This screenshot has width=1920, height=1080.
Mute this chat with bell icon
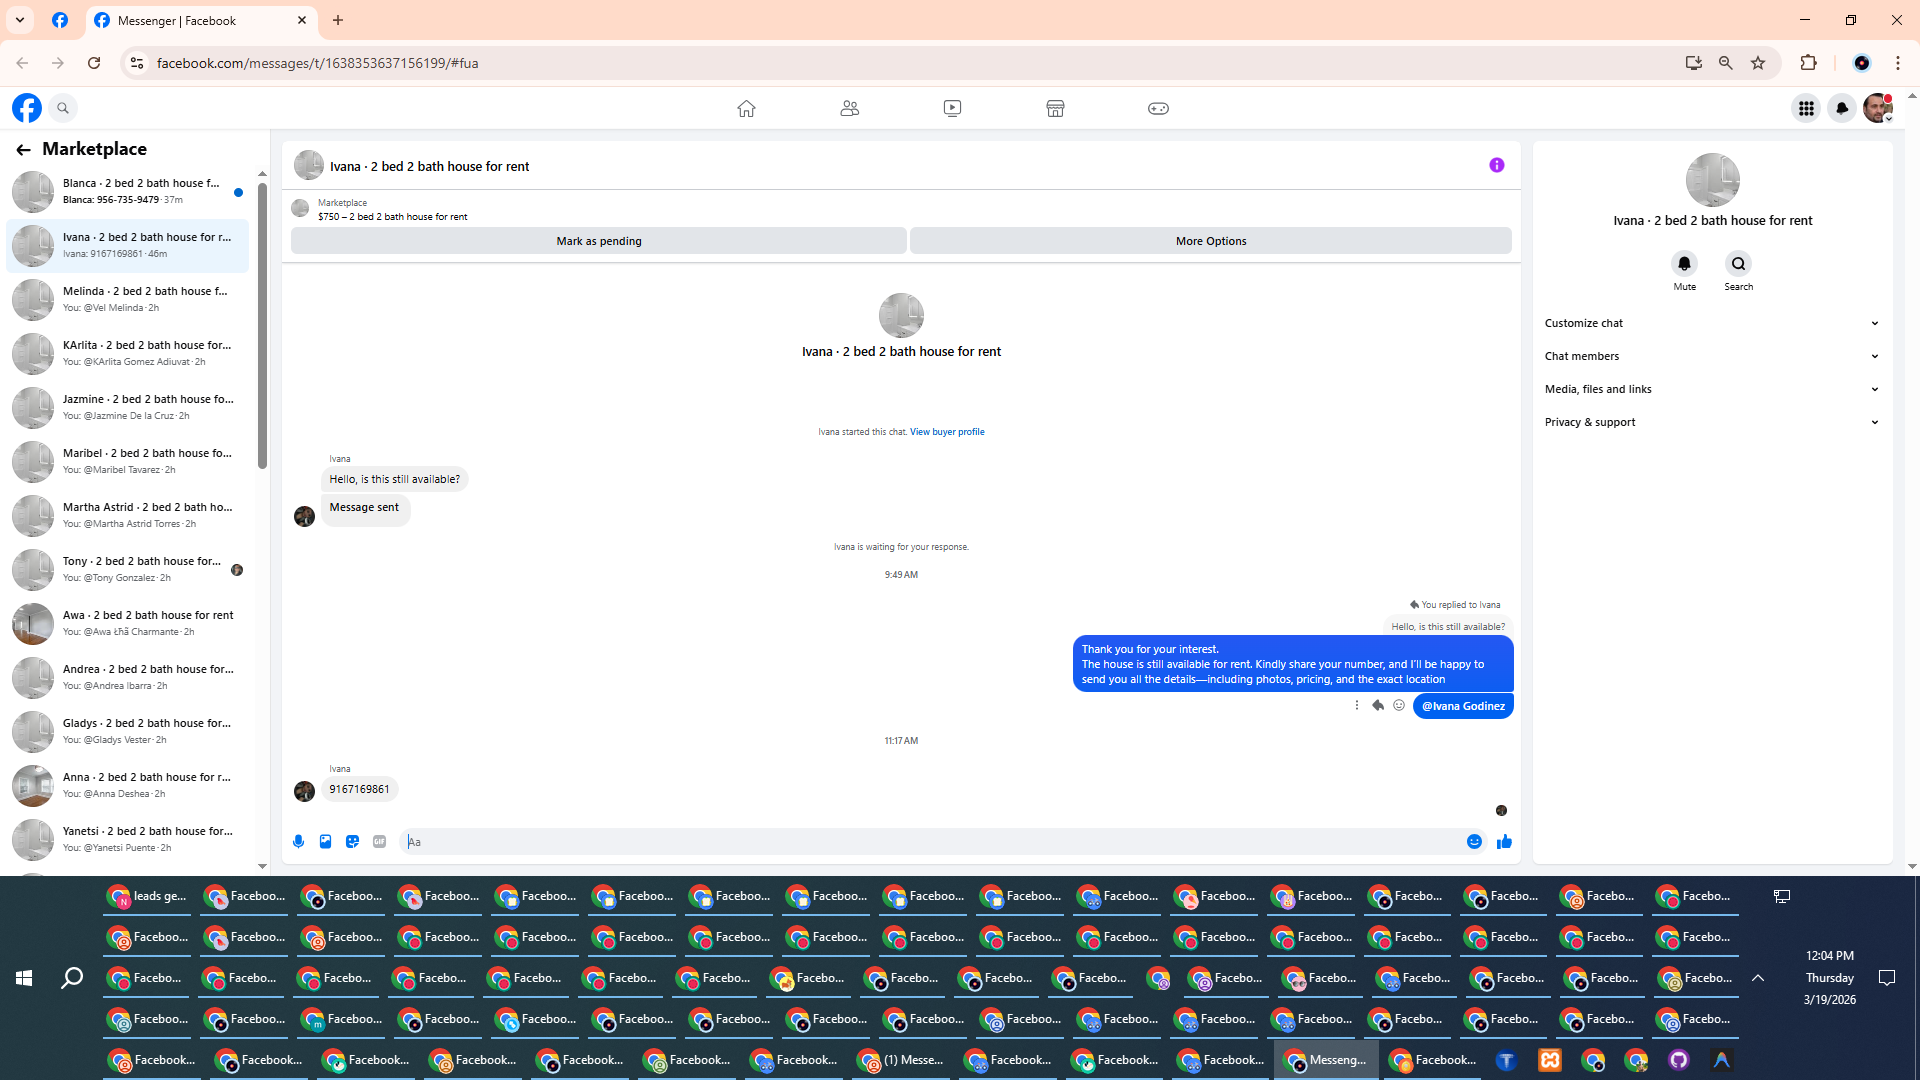click(x=1684, y=264)
